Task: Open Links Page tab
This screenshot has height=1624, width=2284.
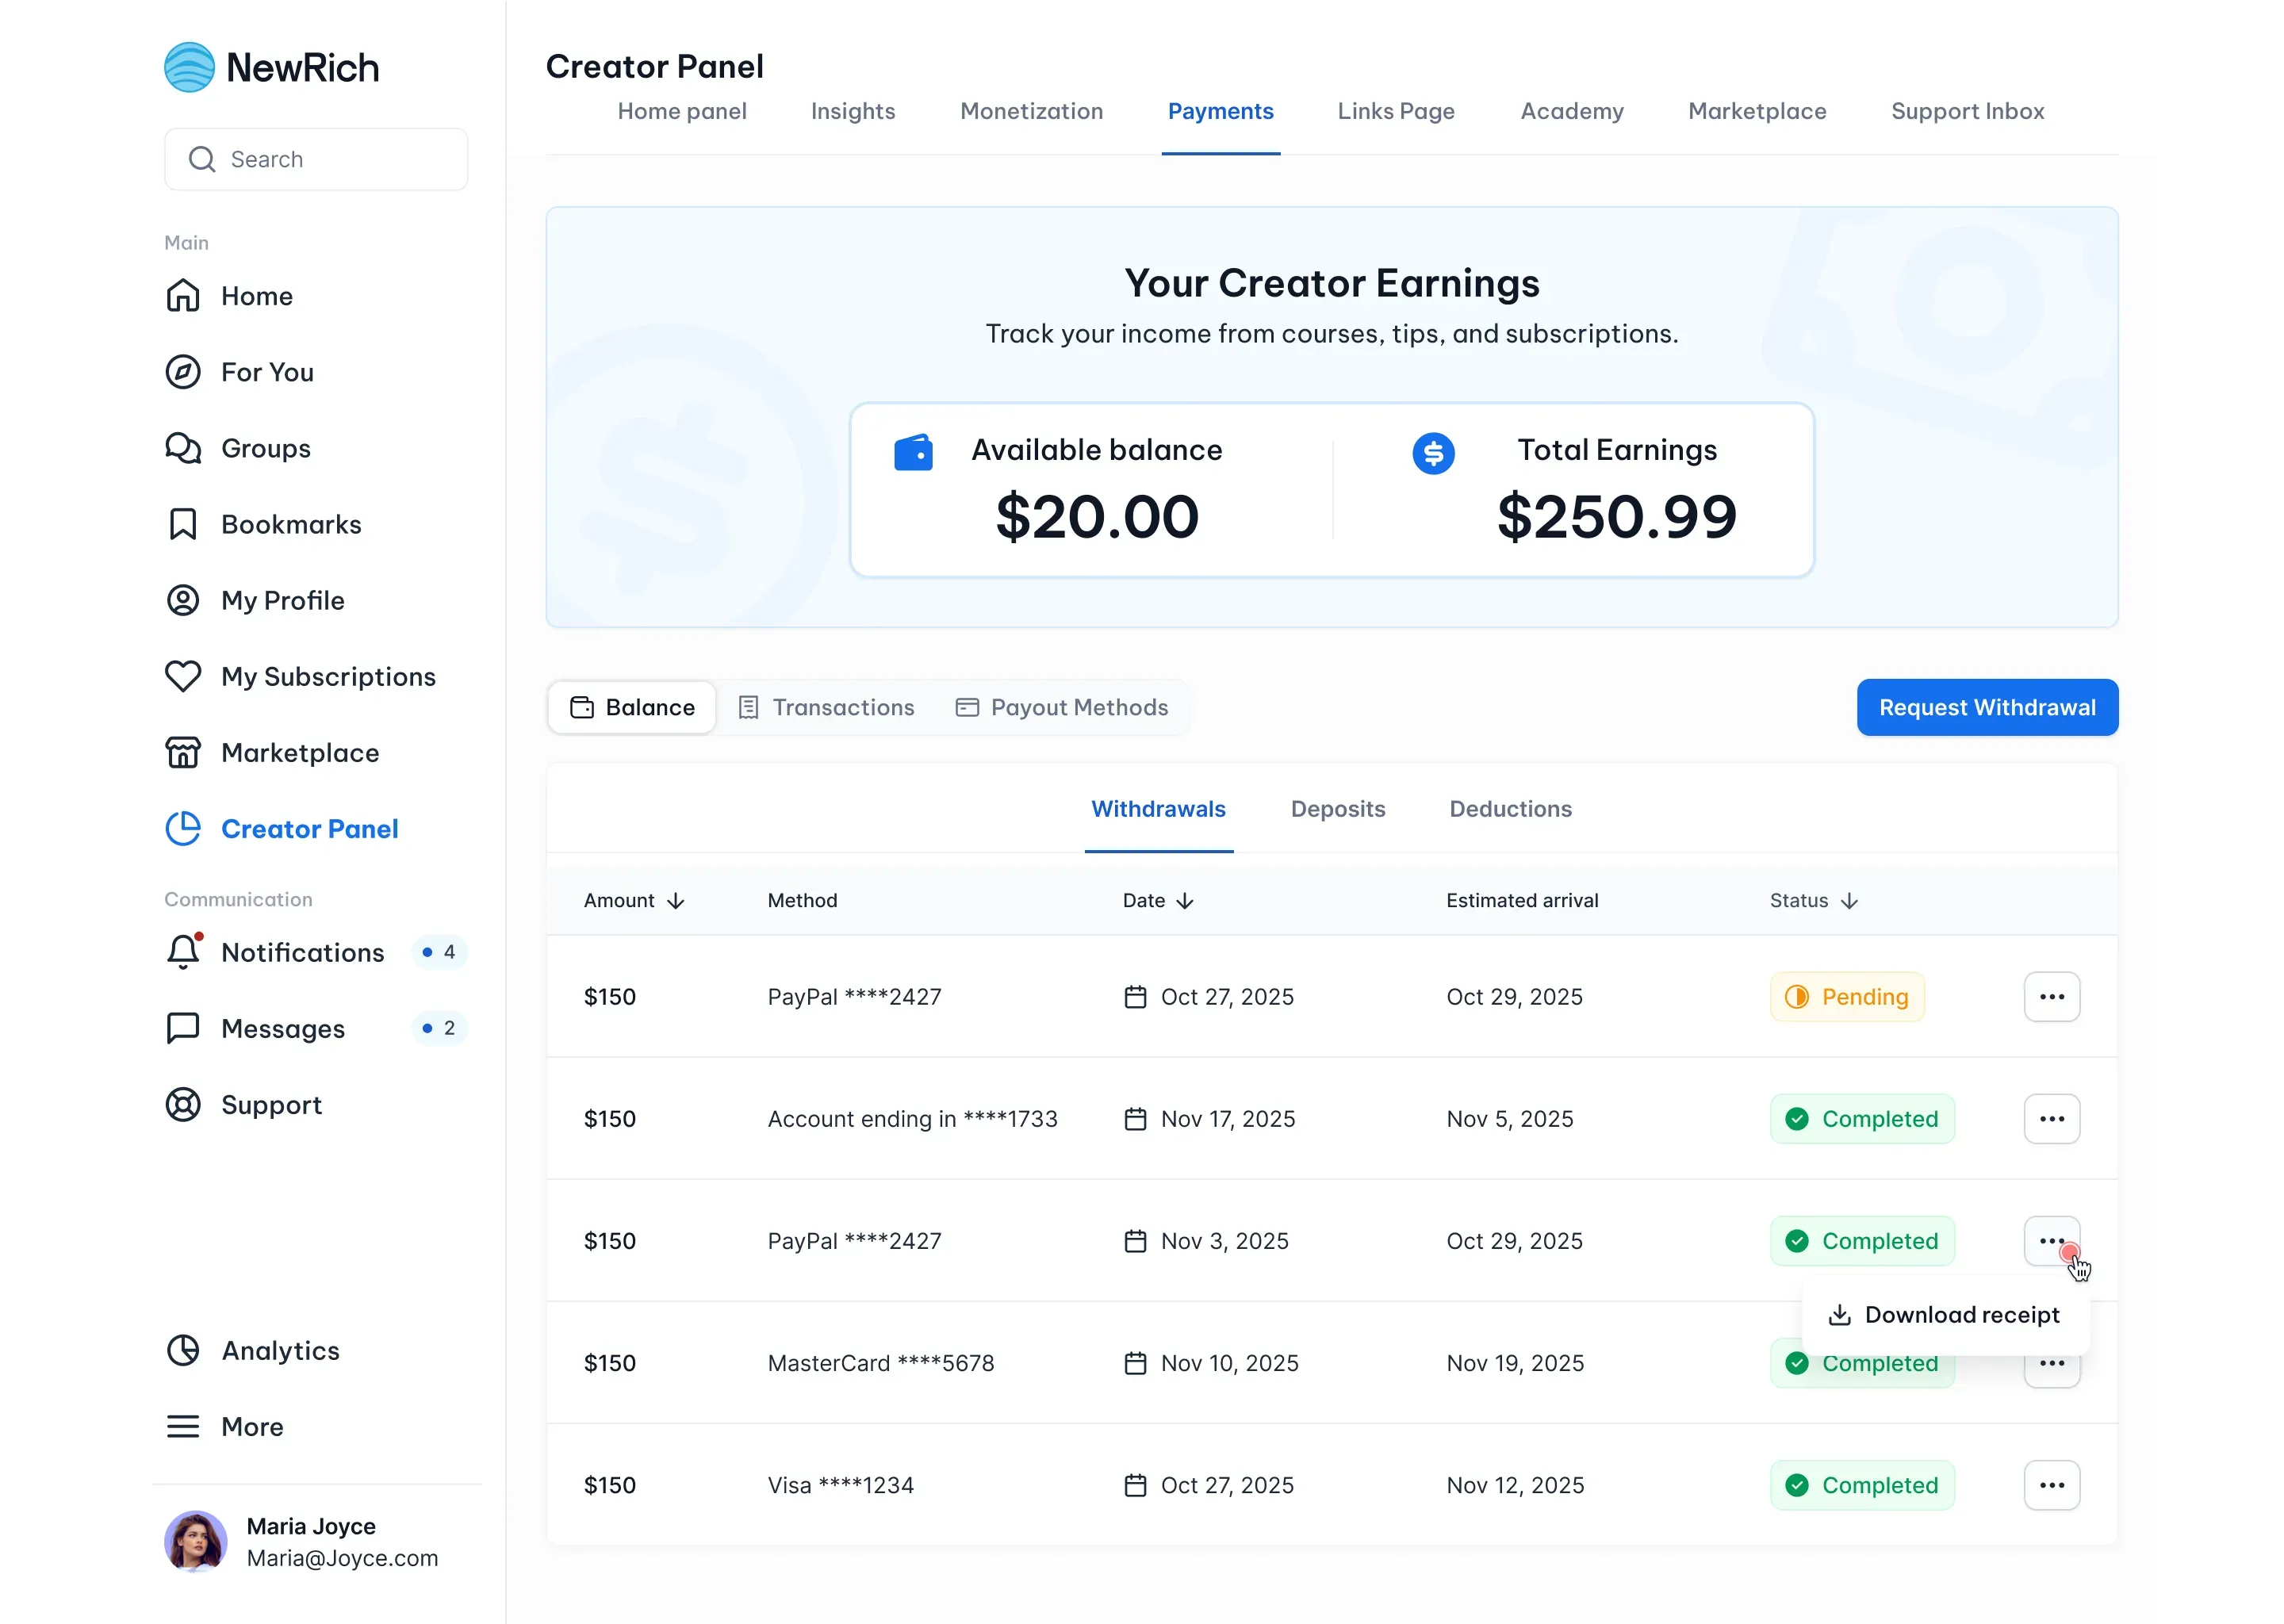Action: point(1396,111)
